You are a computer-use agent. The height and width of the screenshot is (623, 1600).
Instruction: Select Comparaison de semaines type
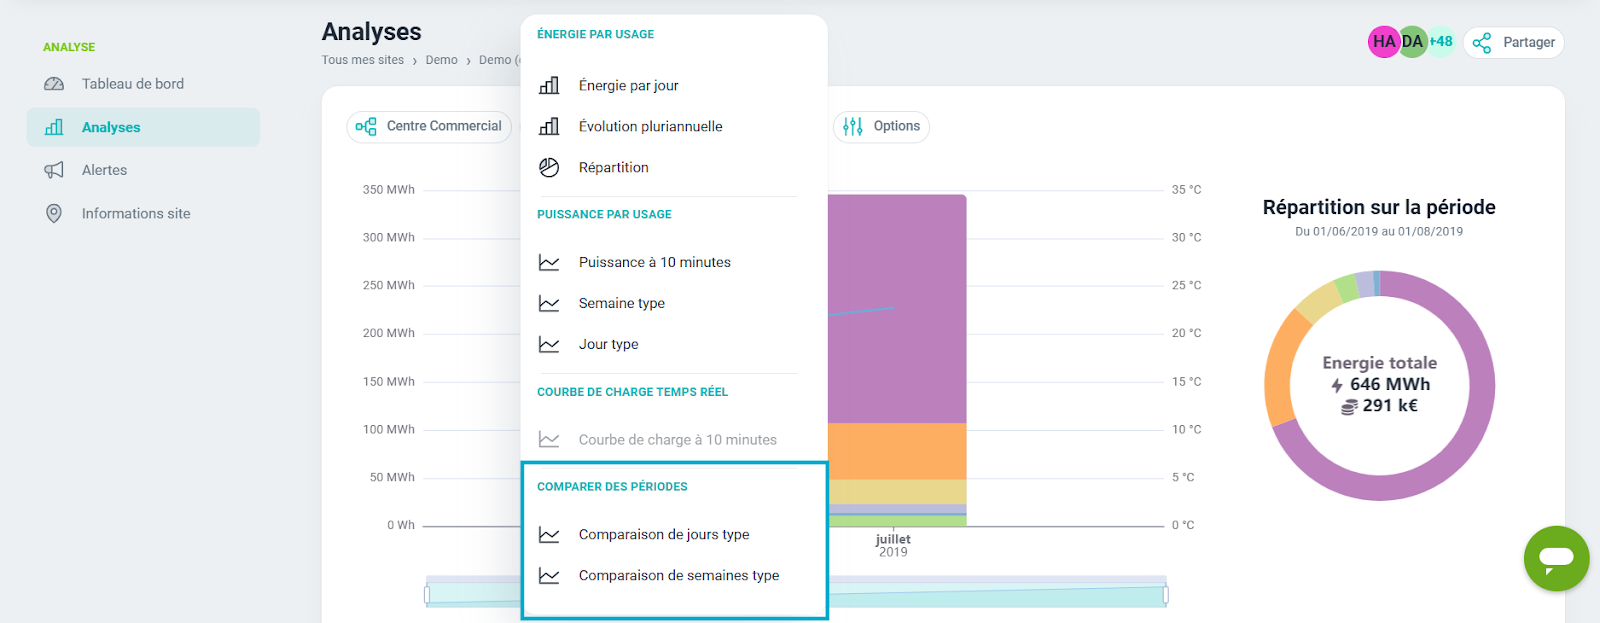pos(678,575)
